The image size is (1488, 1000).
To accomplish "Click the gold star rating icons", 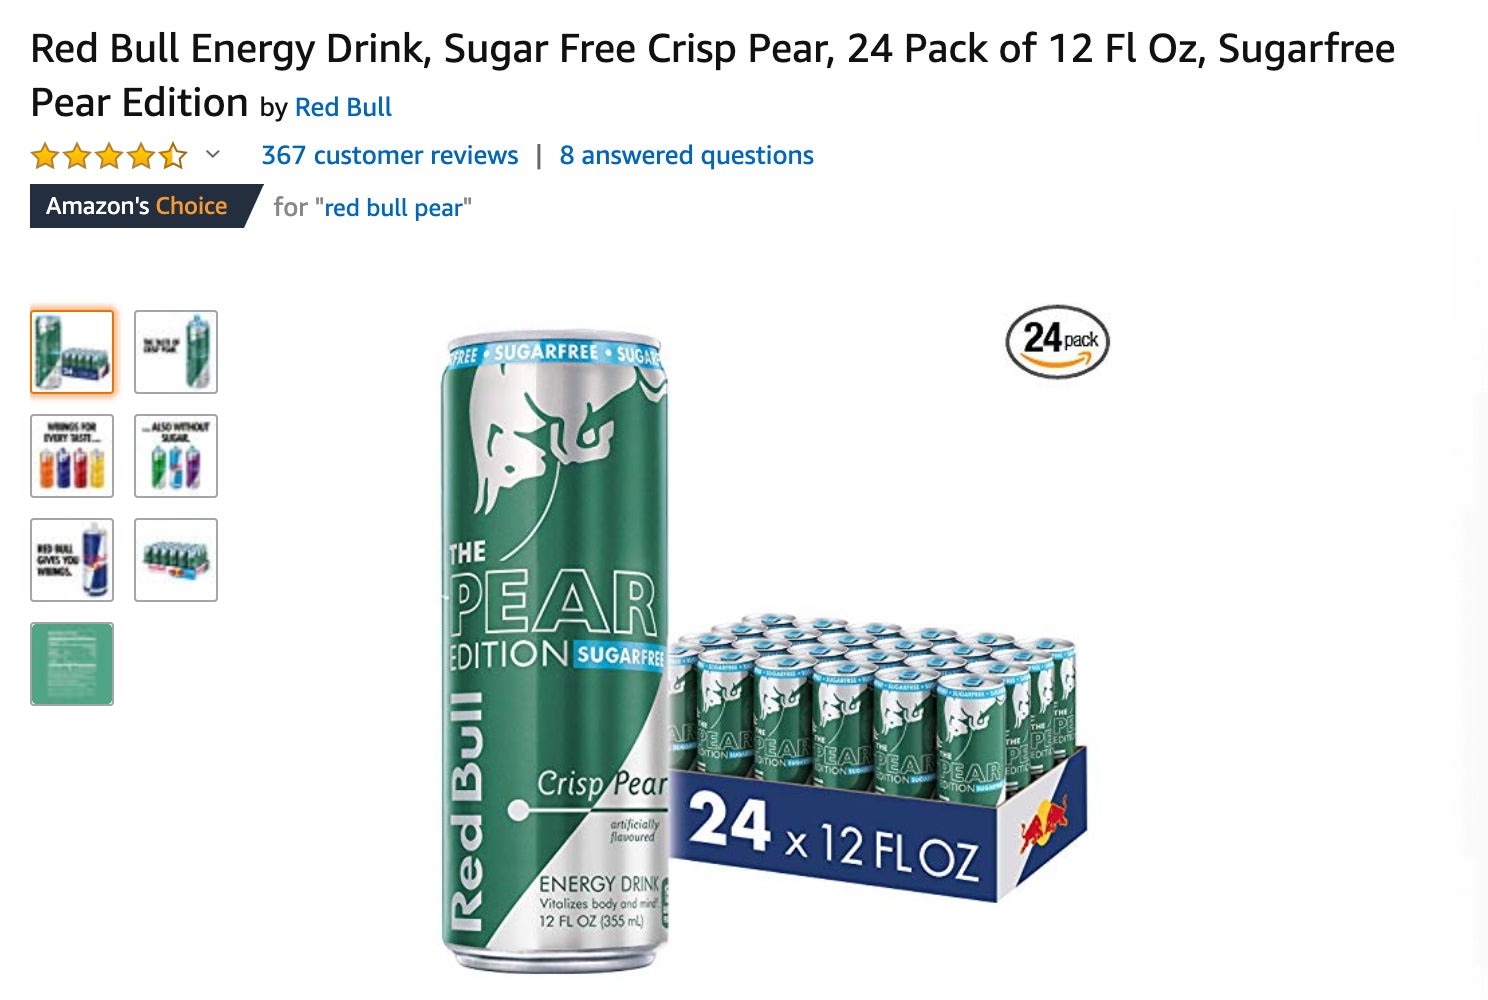I will point(109,156).
